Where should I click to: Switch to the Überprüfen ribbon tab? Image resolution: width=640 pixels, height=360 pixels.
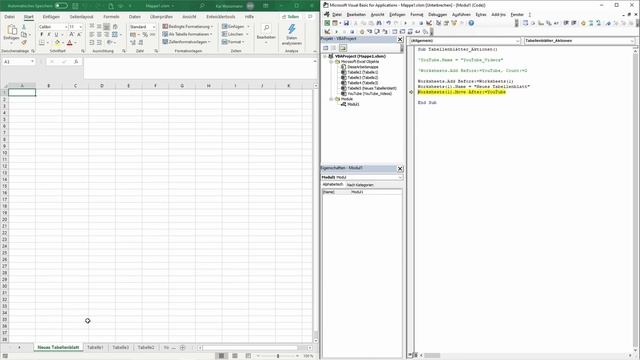(161, 17)
